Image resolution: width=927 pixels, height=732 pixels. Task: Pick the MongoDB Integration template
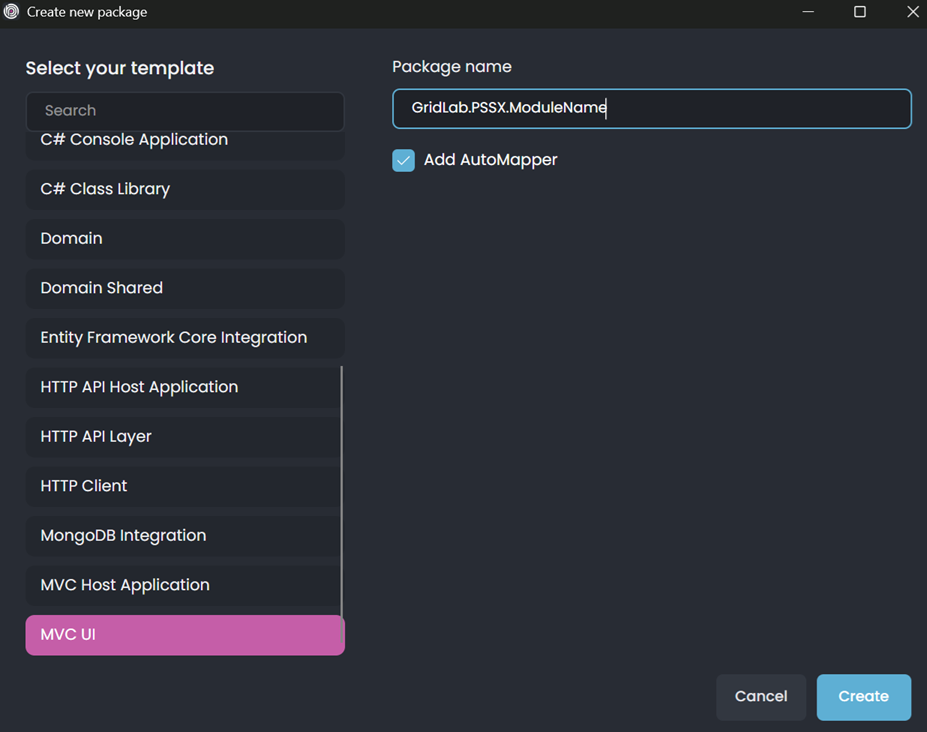click(183, 536)
